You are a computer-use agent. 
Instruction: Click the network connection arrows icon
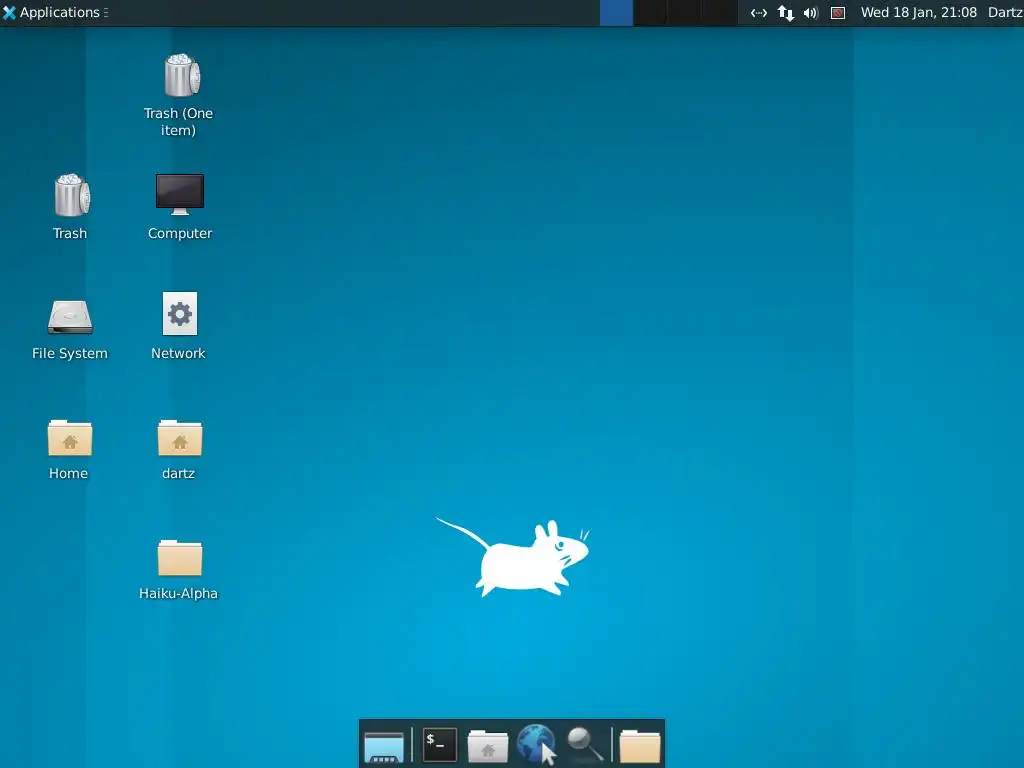[x=758, y=12]
